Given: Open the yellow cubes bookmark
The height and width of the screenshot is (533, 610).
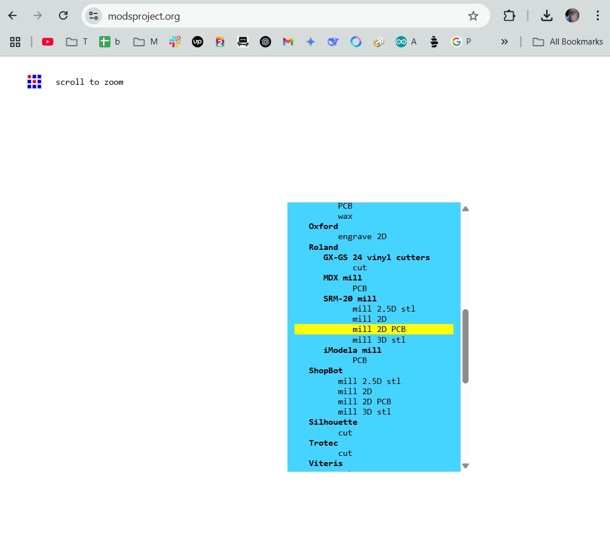Looking at the screenshot, I should point(378,42).
